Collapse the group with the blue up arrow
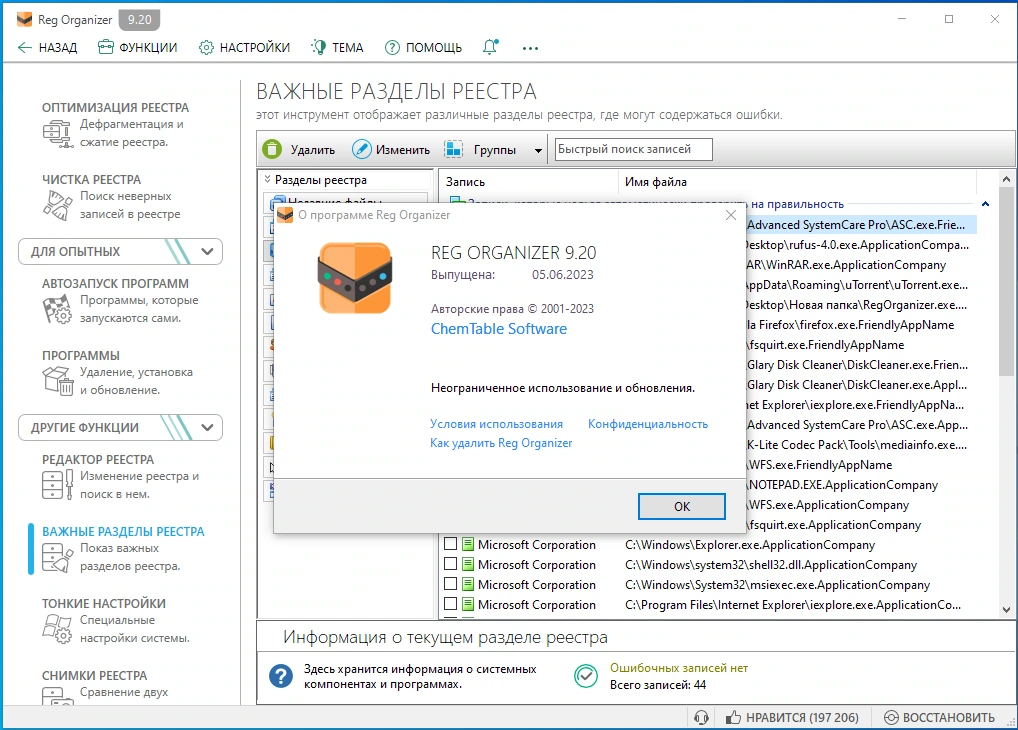 [986, 204]
